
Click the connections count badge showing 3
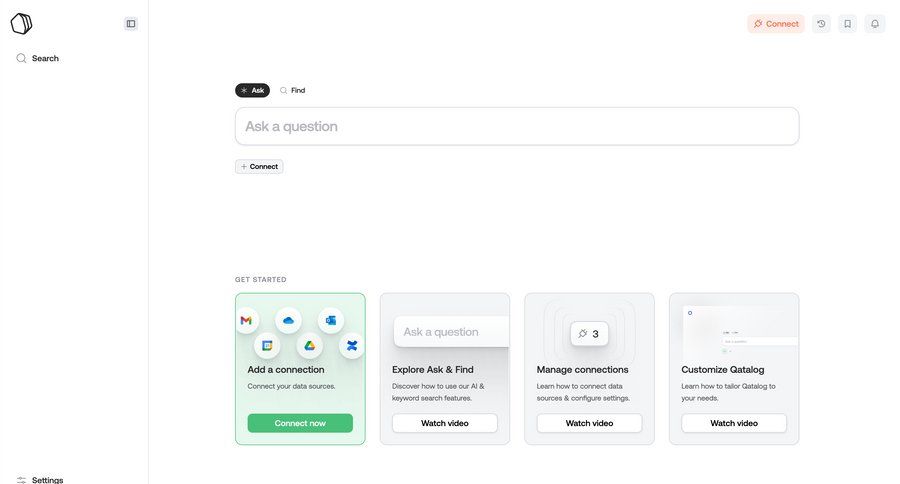click(589, 334)
